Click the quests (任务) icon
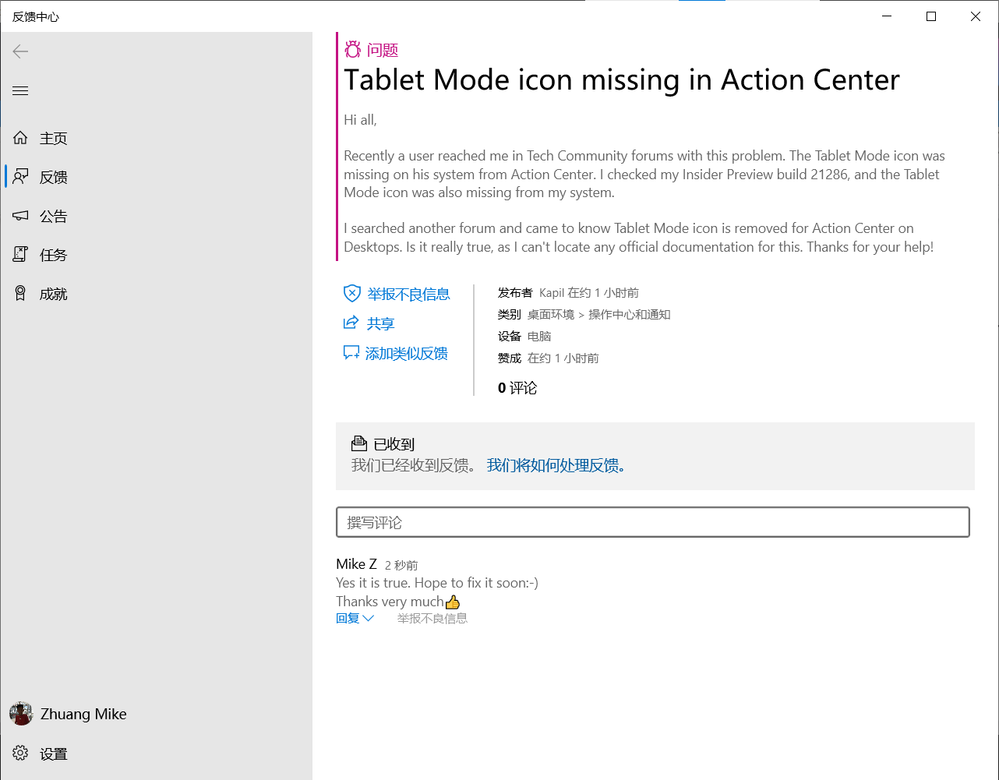Image resolution: width=999 pixels, height=780 pixels. coord(20,255)
